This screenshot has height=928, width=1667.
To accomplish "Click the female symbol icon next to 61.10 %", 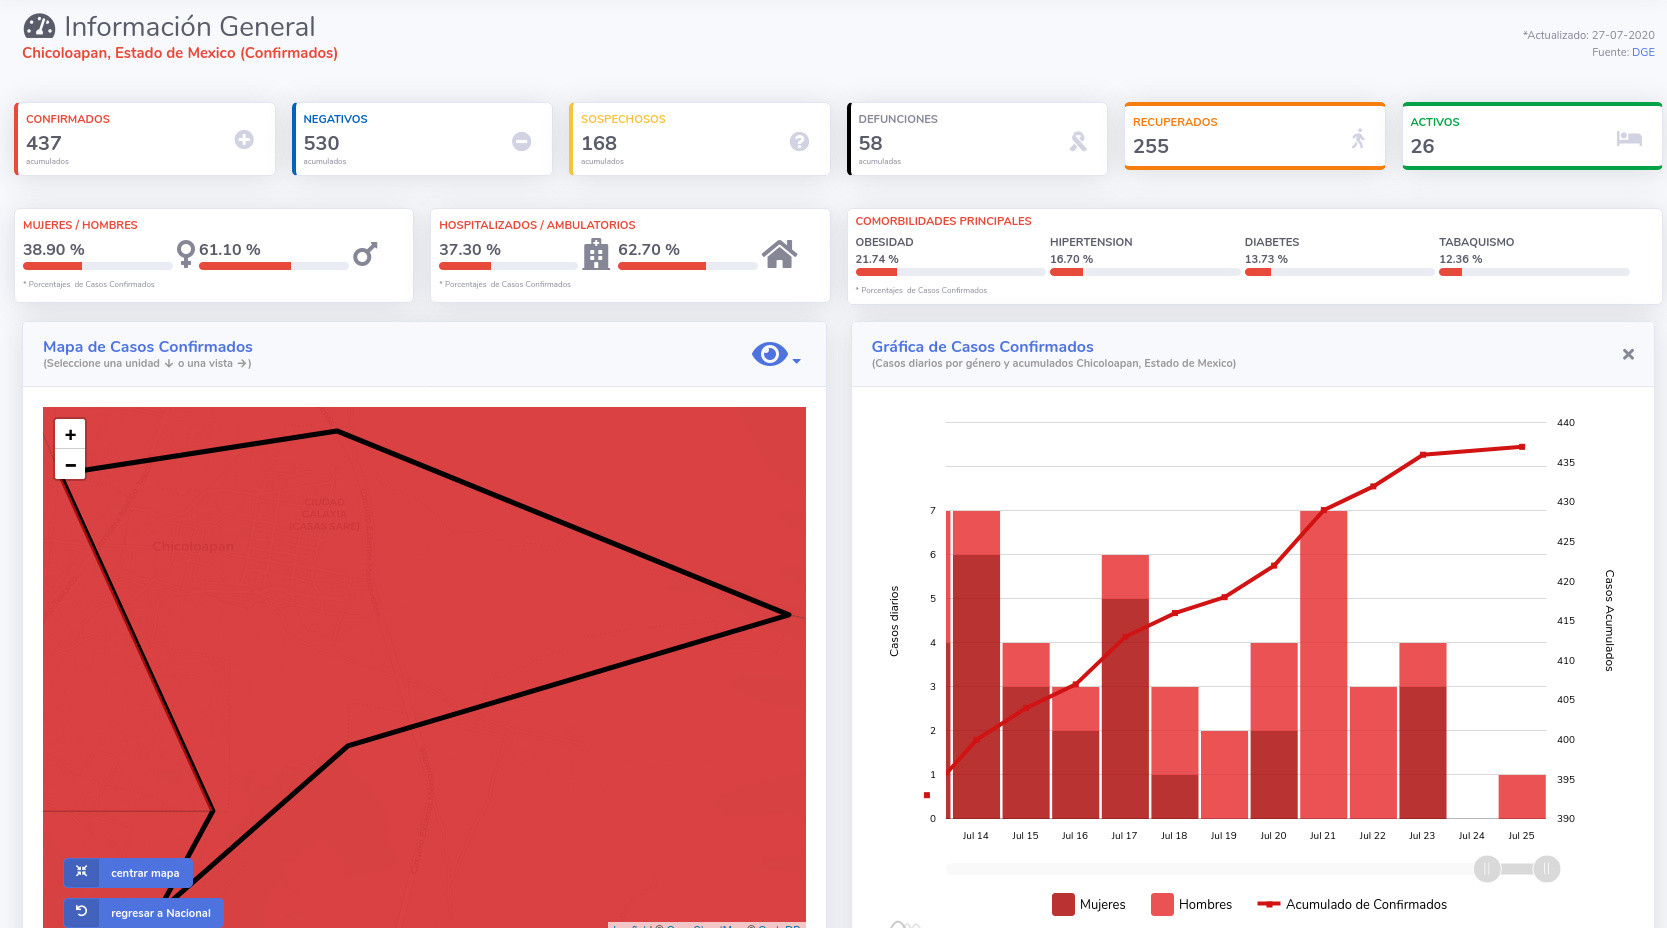I will coord(185,253).
